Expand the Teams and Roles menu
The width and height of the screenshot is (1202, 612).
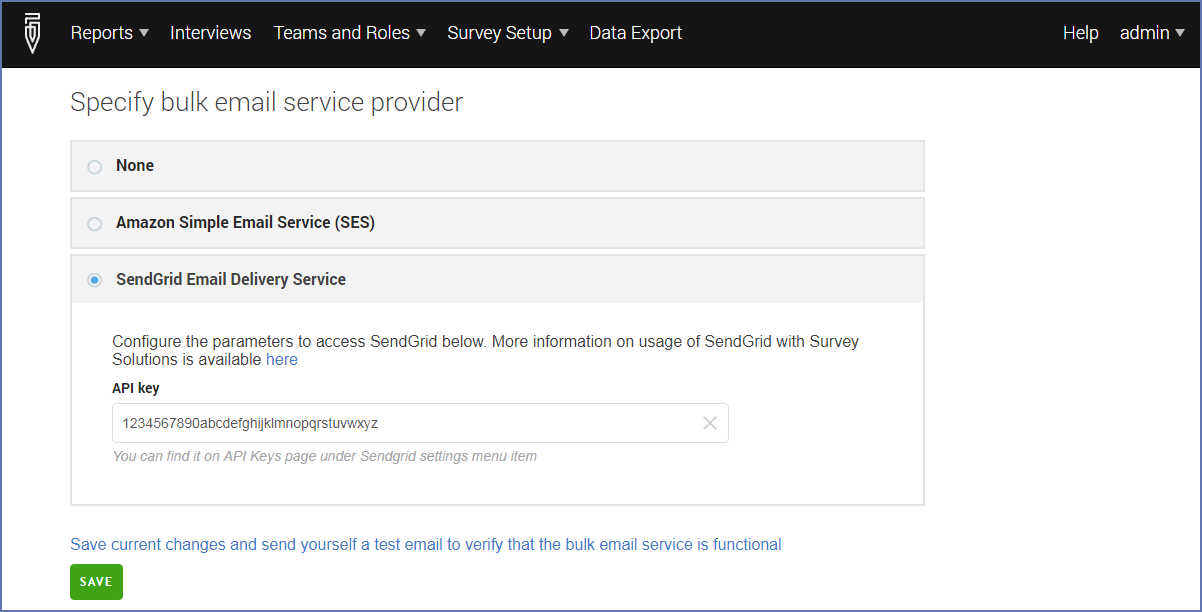[x=350, y=33]
